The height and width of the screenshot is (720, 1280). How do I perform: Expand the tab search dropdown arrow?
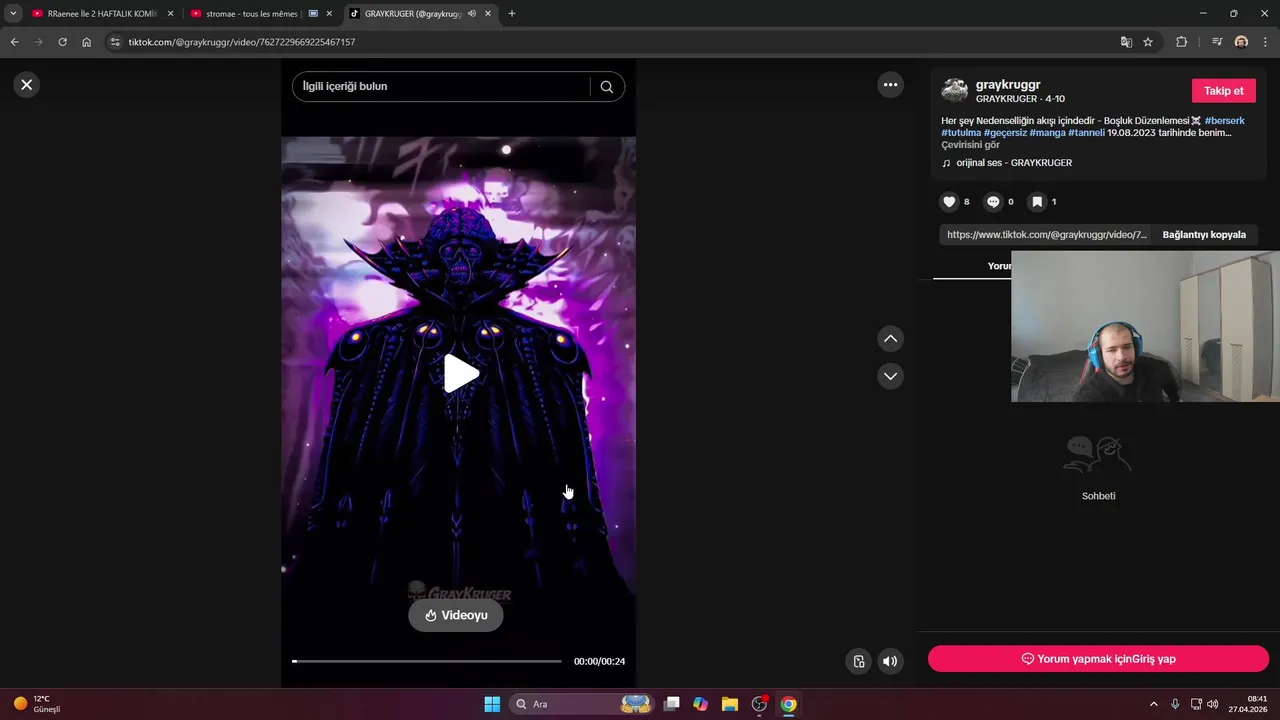[13, 14]
